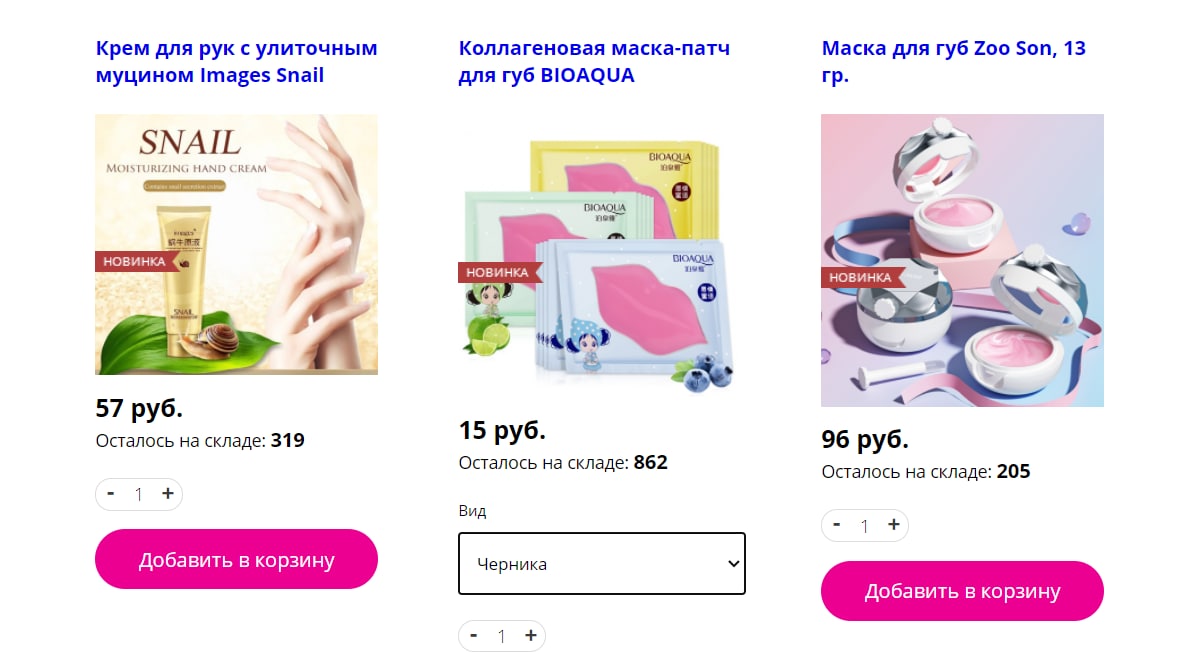Decrease quantity of Zoo Son lip mask
The image size is (1186, 666).
click(x=837, y=525)
